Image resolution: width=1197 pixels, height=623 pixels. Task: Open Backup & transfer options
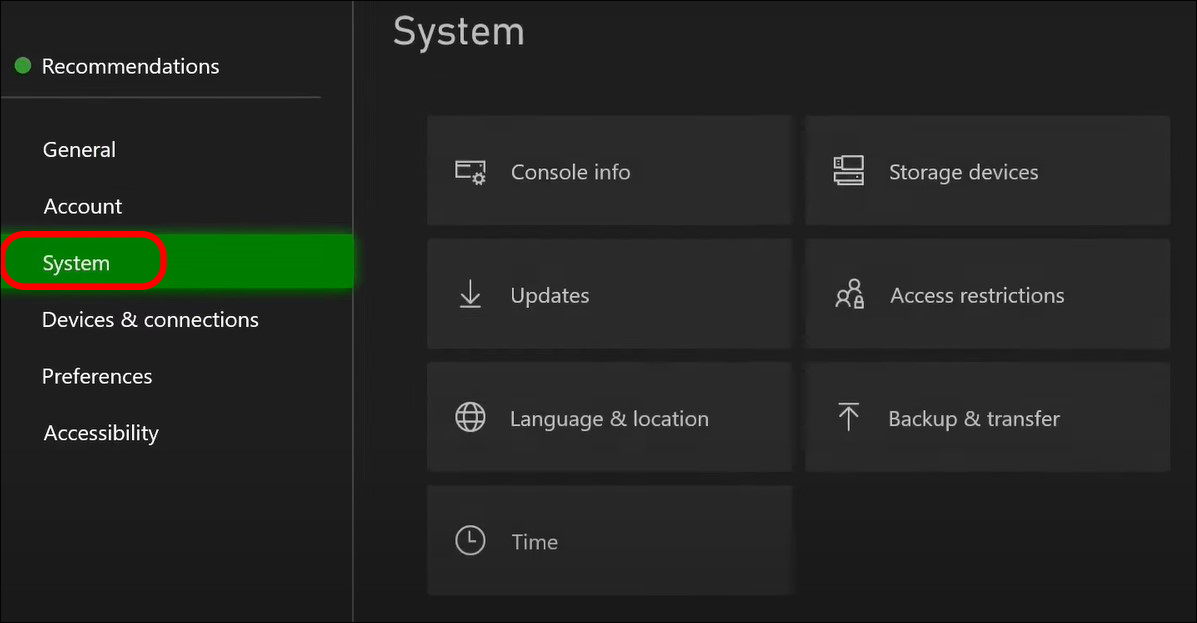click(986, 417)
